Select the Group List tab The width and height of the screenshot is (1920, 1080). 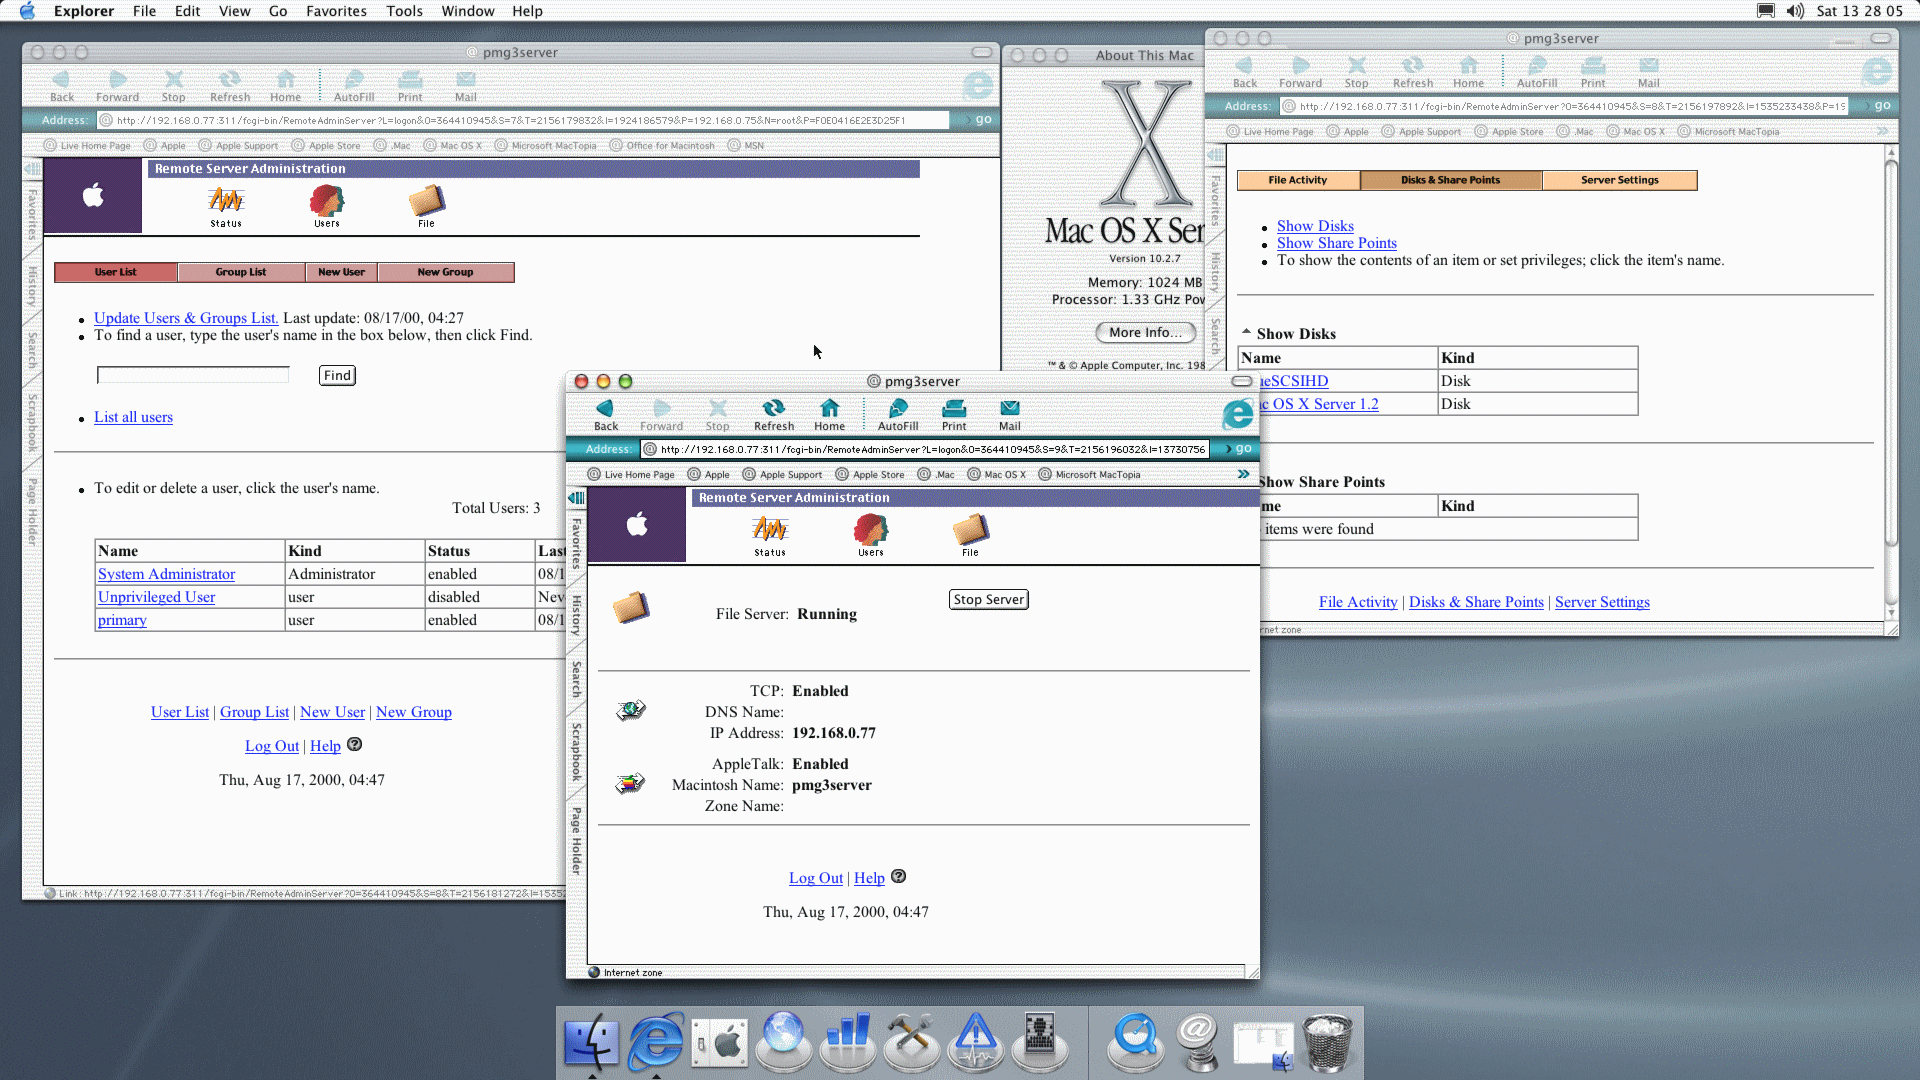point(241,272)
